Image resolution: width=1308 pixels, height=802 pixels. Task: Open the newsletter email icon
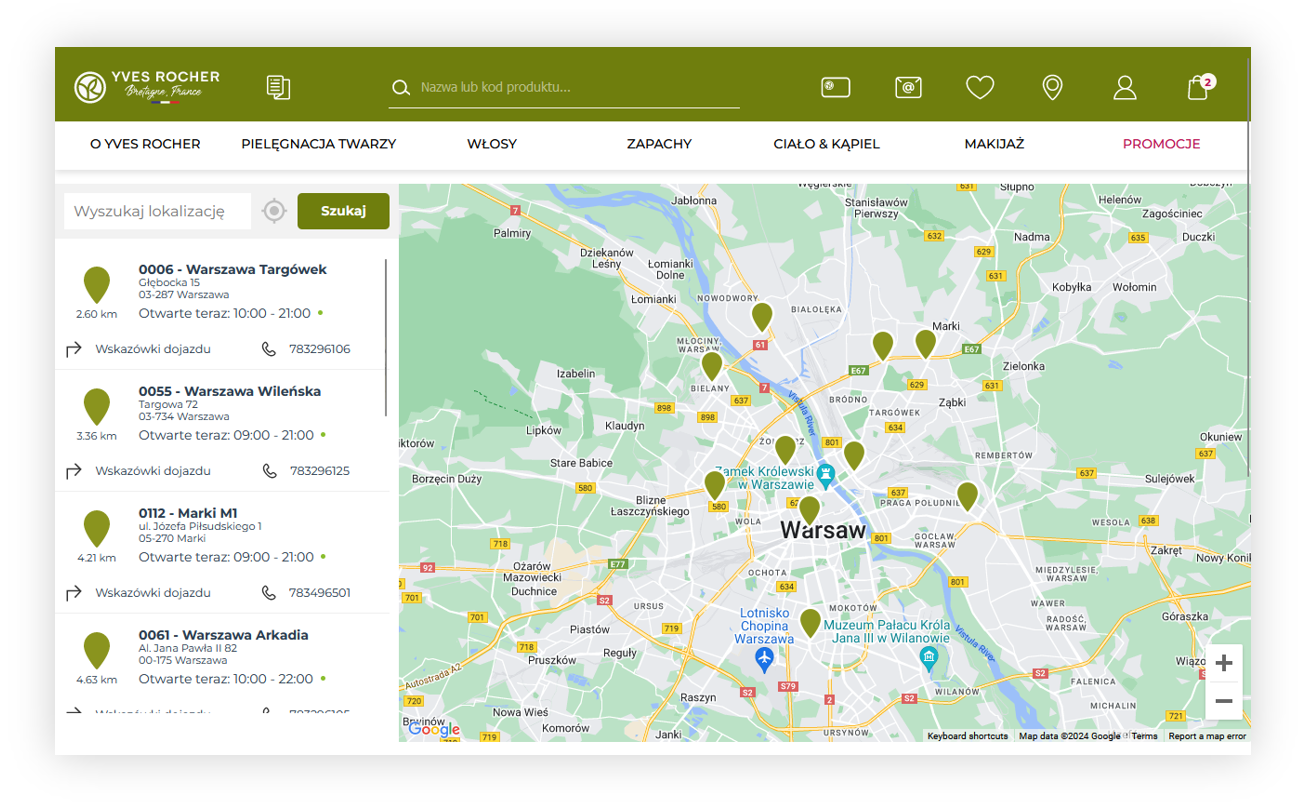[x=908, y=87]
